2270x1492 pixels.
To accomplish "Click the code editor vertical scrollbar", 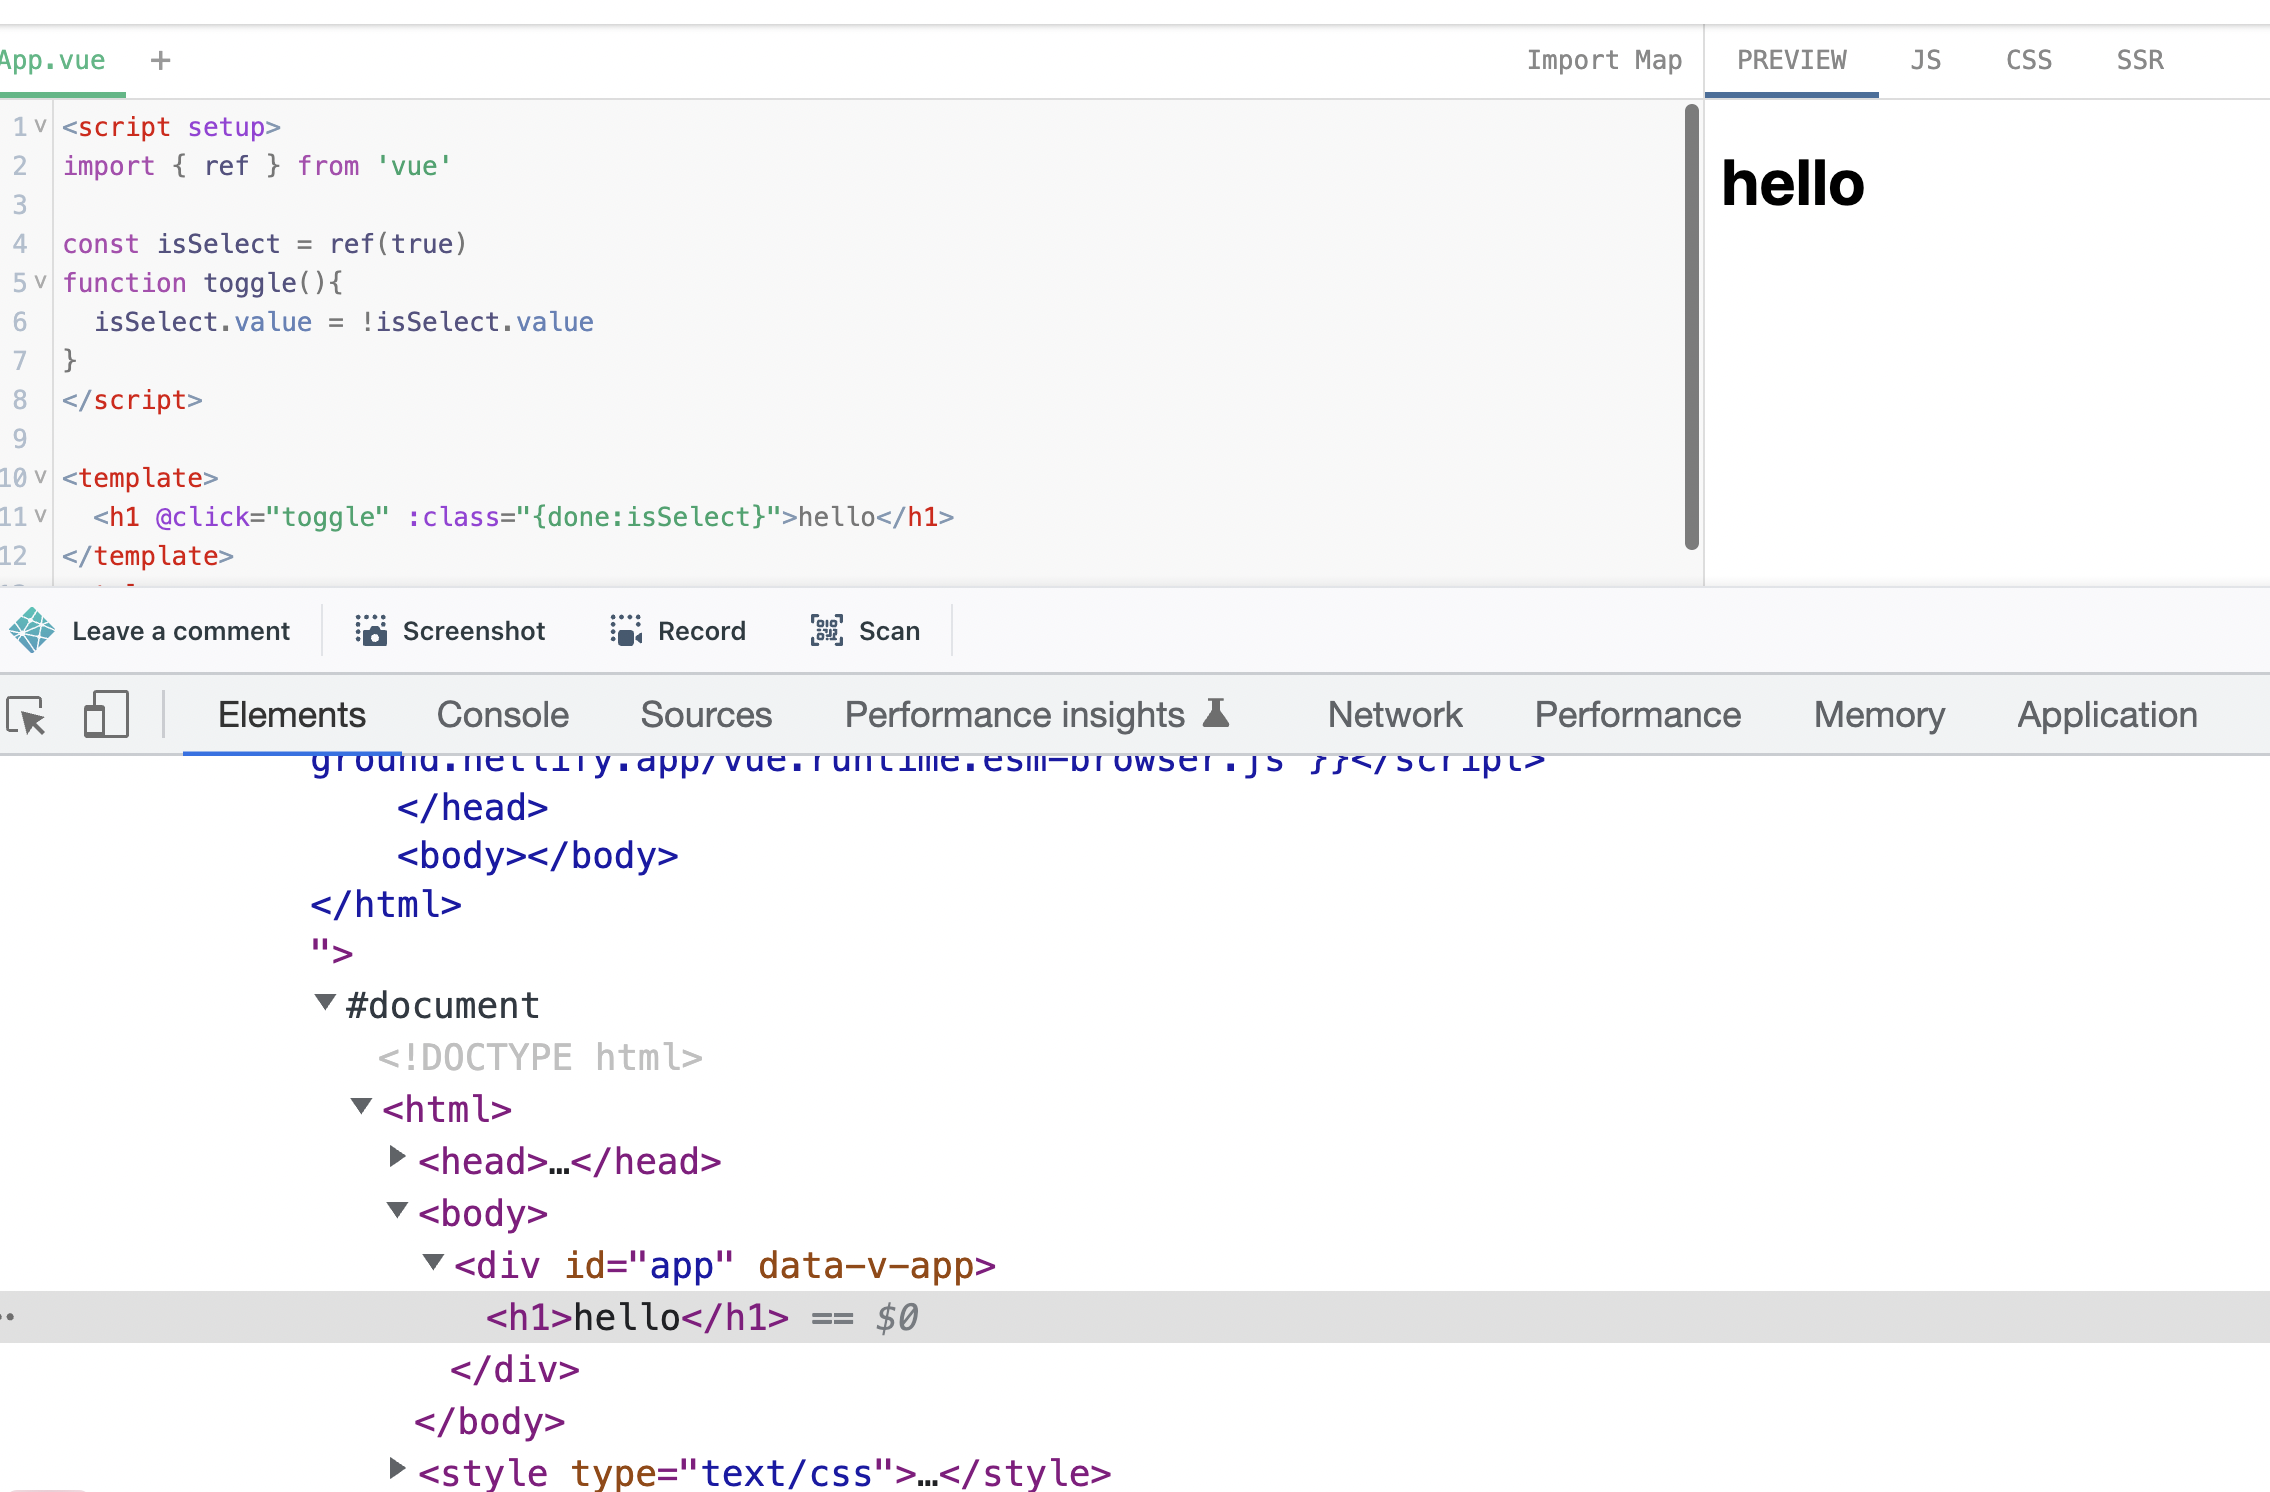I will [1691, 327].
